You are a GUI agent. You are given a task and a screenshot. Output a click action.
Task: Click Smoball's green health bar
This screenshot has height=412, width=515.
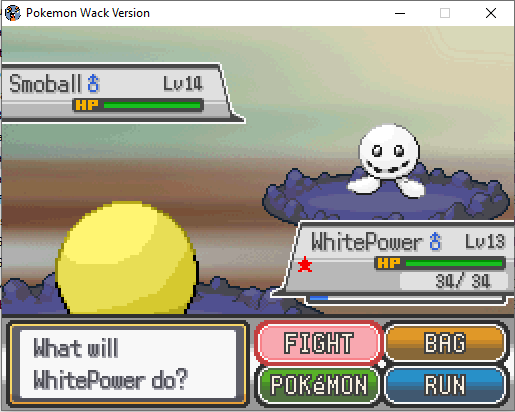click(x=152, y=105)
